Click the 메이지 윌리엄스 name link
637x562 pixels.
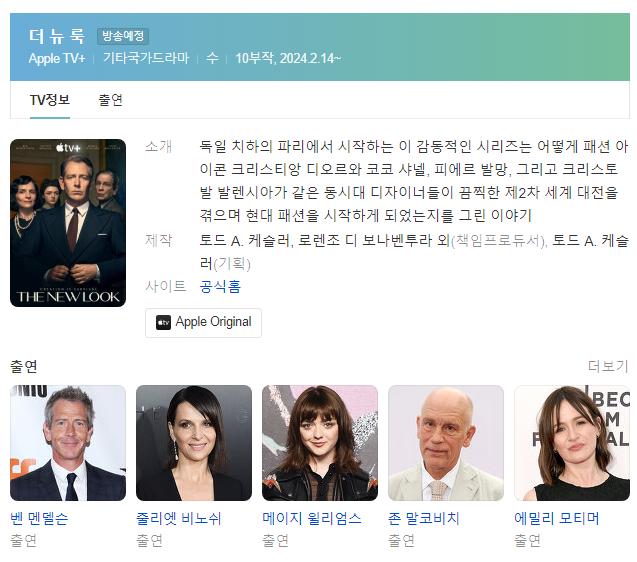[x=312, y=518]
